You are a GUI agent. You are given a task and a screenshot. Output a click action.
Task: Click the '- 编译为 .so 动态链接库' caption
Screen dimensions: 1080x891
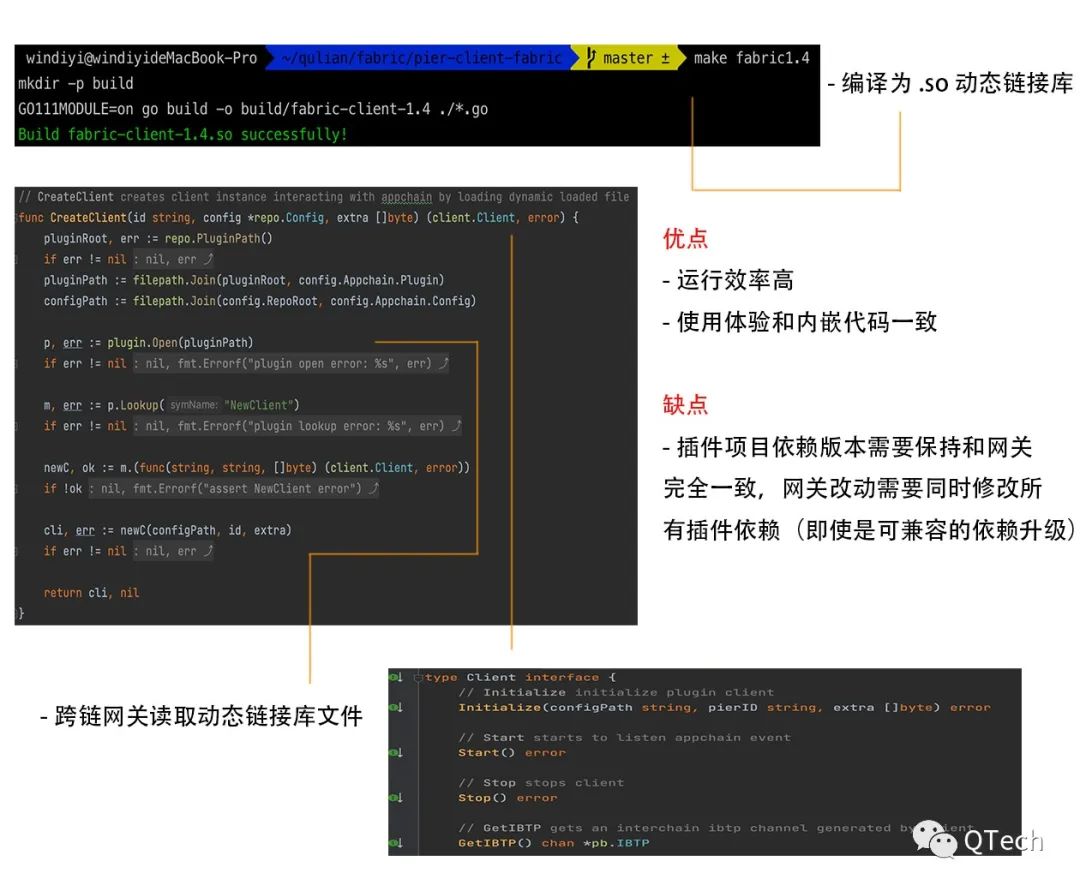[x=950, y=83]
